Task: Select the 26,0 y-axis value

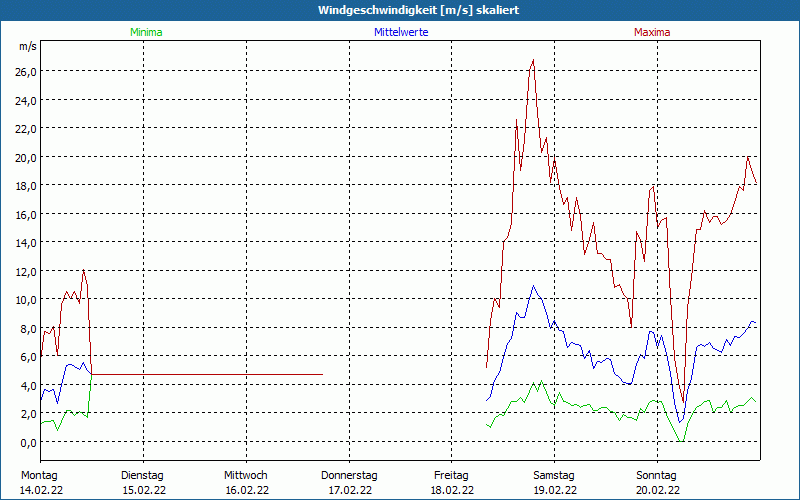Action: (x=26, y=71)
